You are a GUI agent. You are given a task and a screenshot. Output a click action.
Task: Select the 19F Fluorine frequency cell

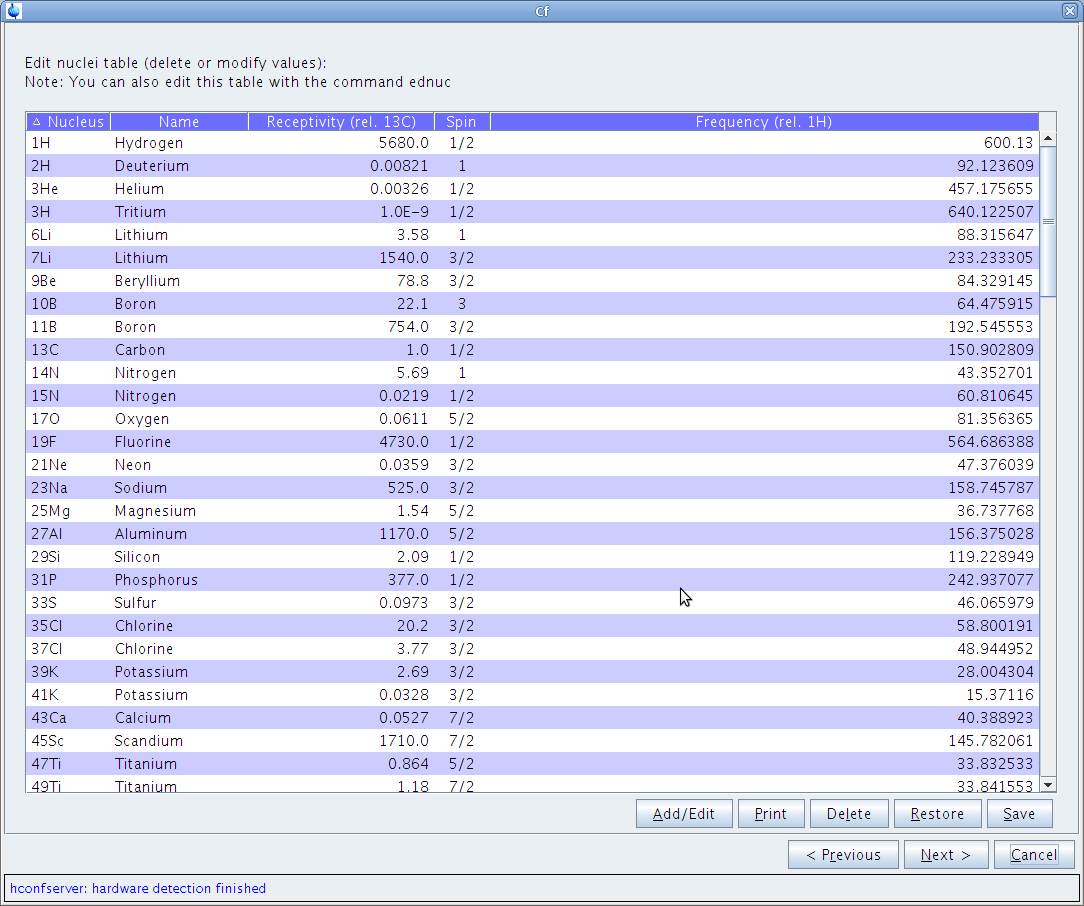[990, 442]
